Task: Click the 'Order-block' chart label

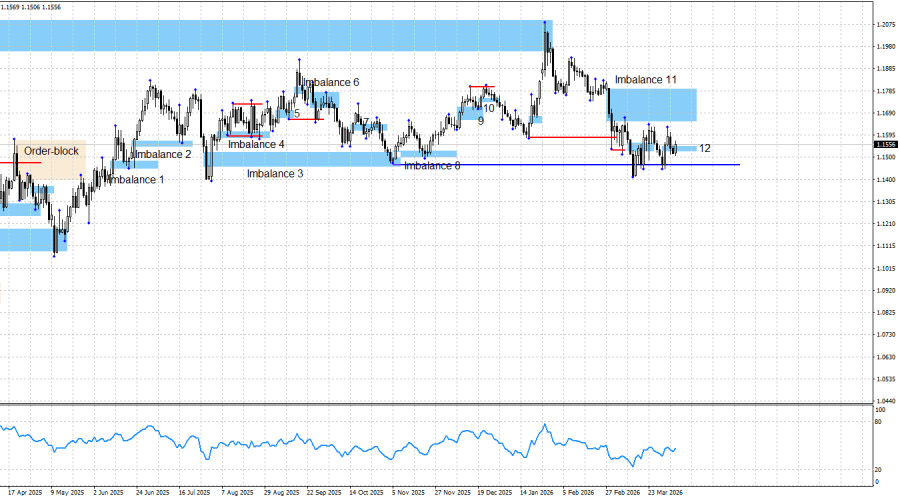Action: (51, 151)
